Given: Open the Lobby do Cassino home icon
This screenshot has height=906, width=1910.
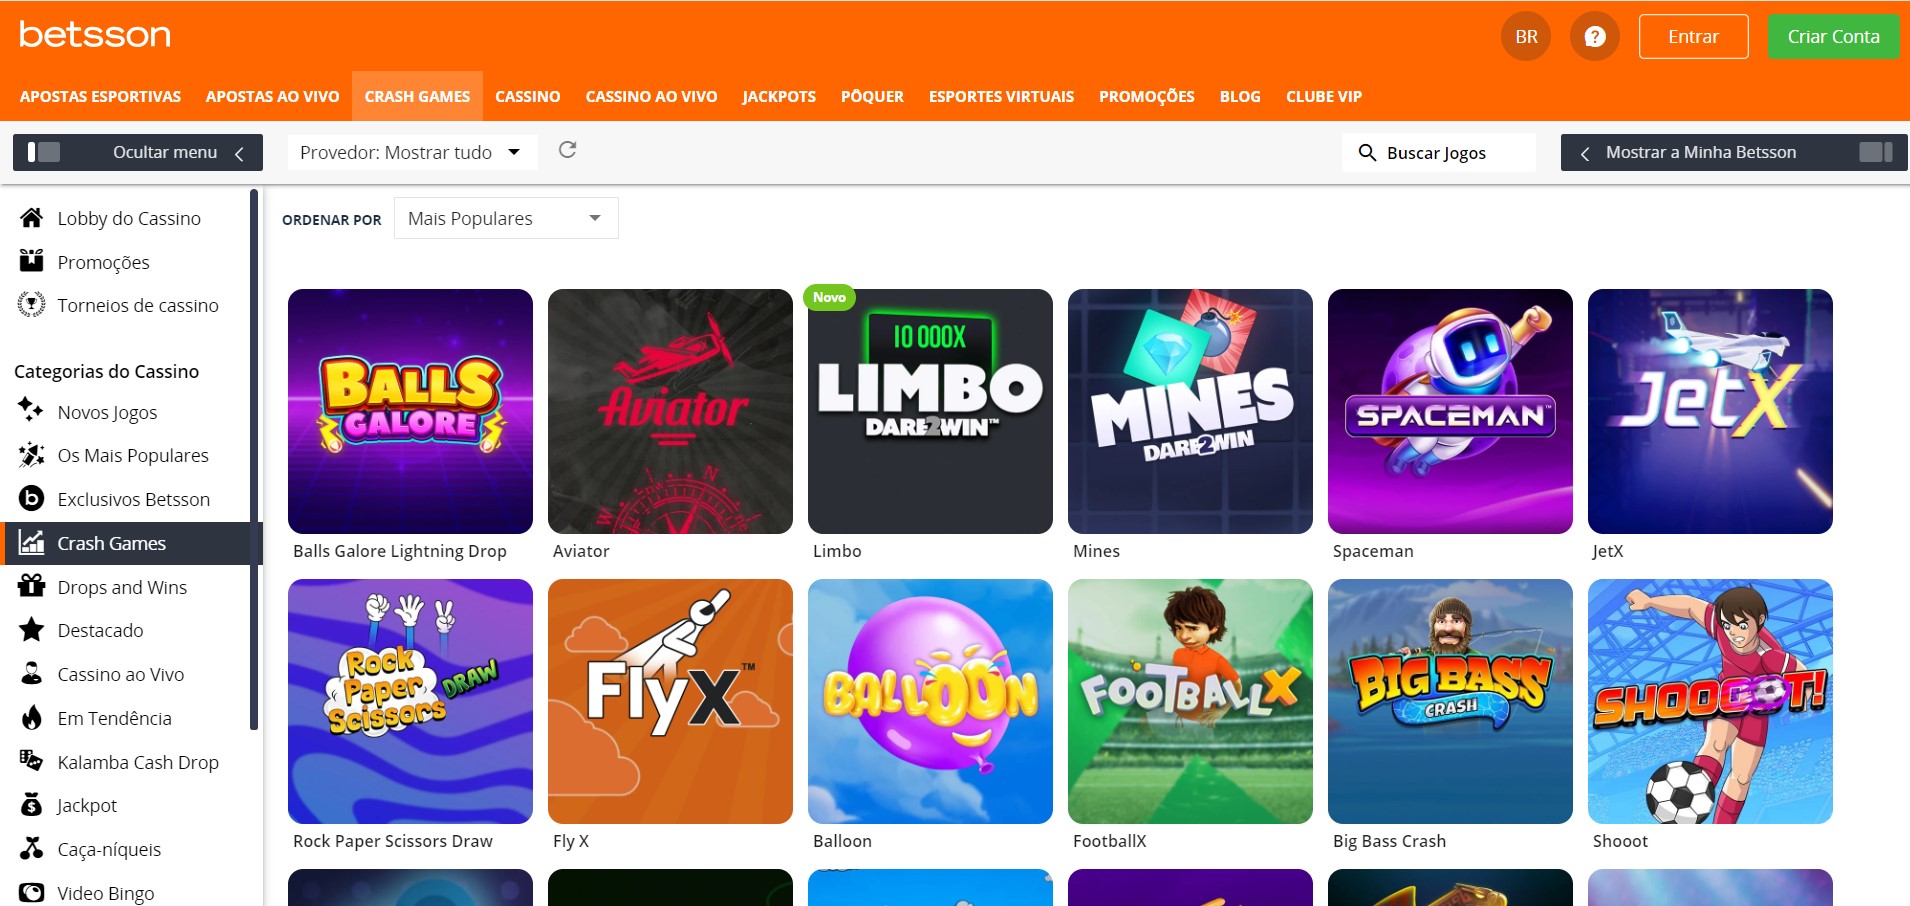Looking at the screenshot, I should [x=33, y=218].
